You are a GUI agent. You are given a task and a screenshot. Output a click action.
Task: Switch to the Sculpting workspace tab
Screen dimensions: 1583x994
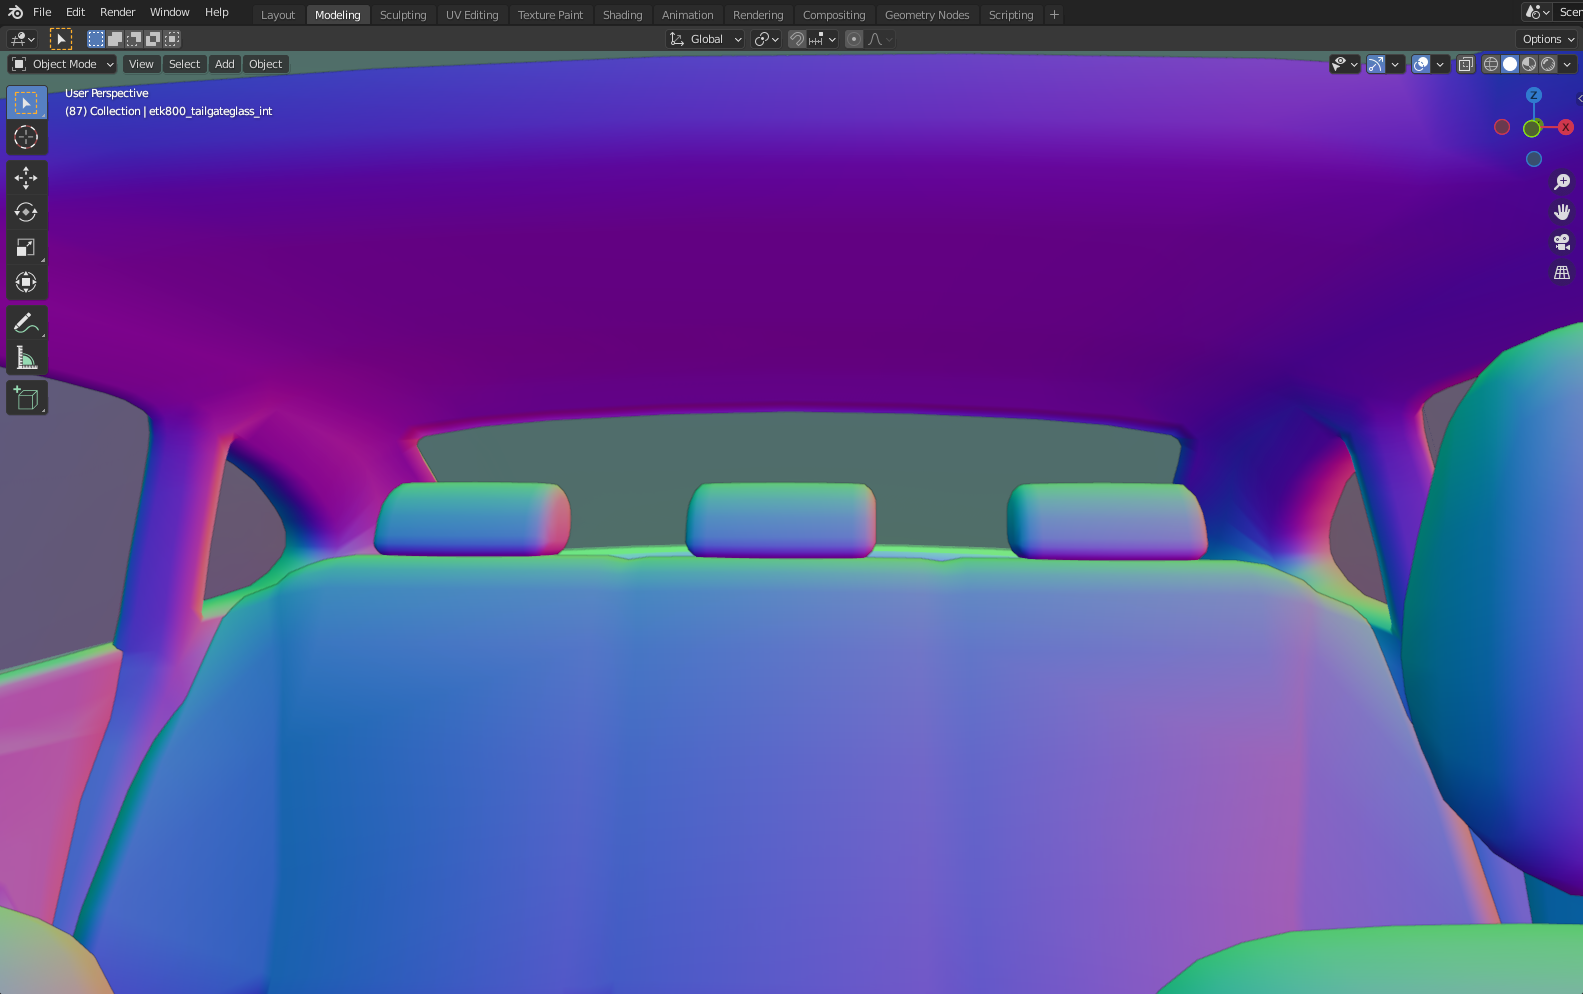point(403,15)
